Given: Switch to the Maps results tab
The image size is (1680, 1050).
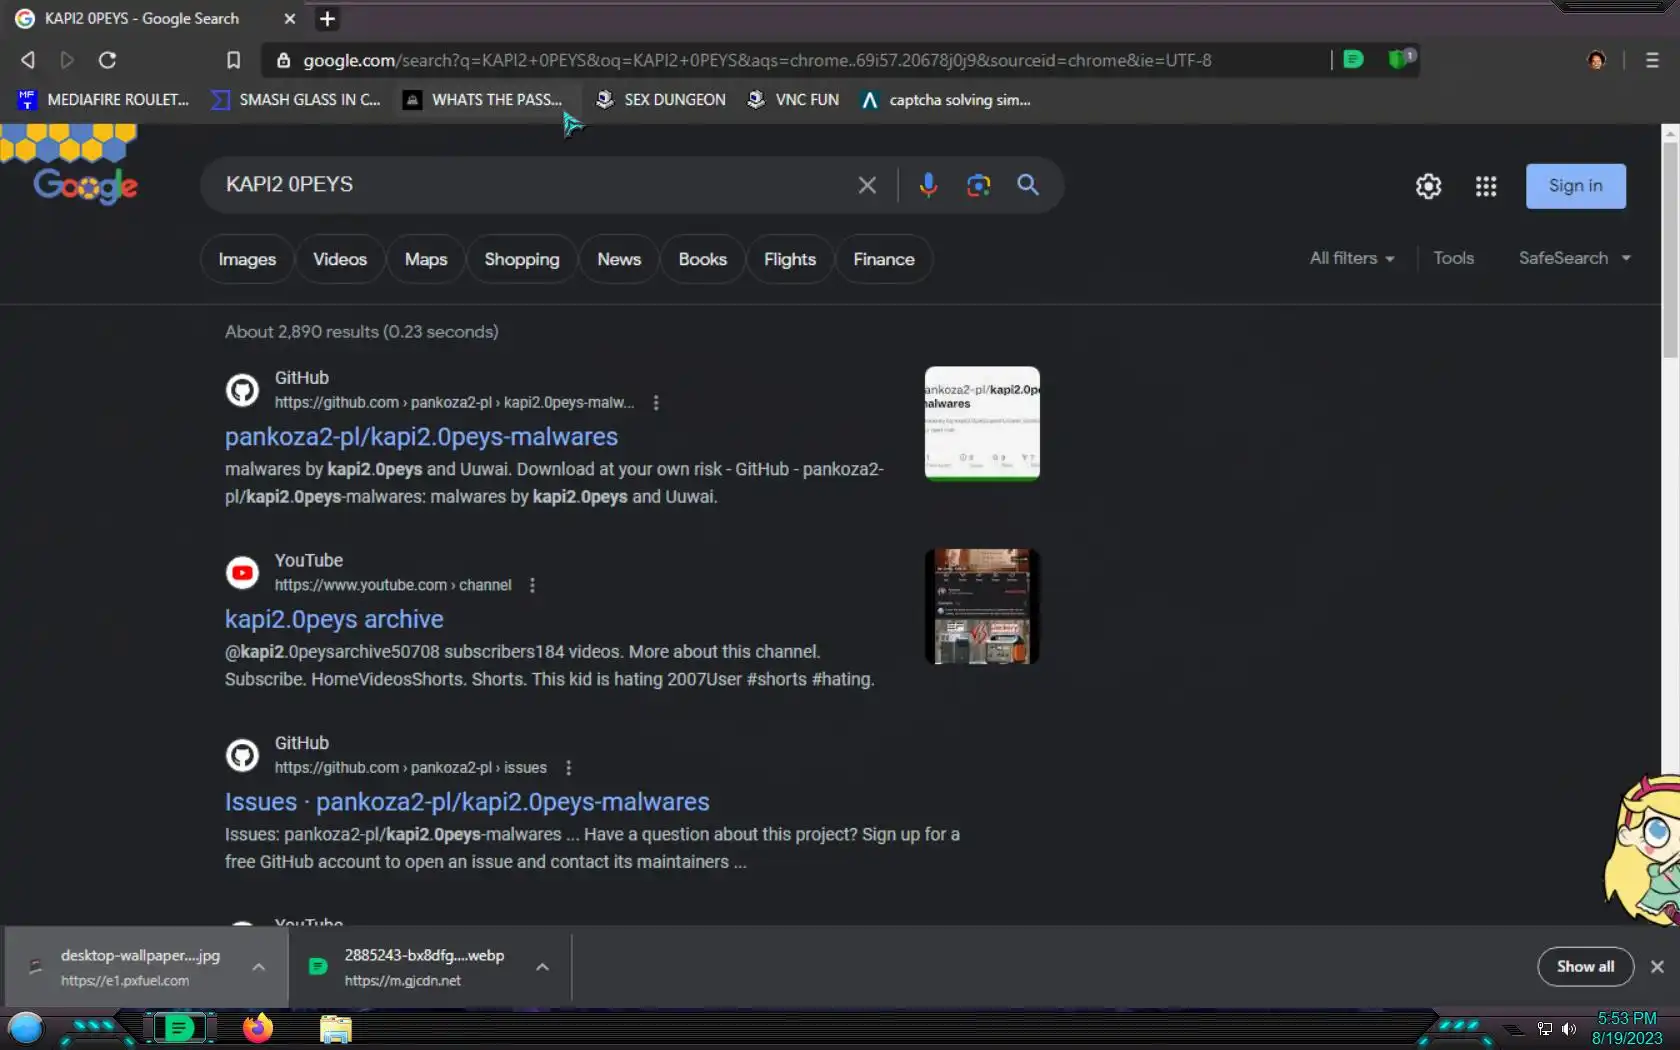Looking at the screenshot, I should (x=426, y=260).
